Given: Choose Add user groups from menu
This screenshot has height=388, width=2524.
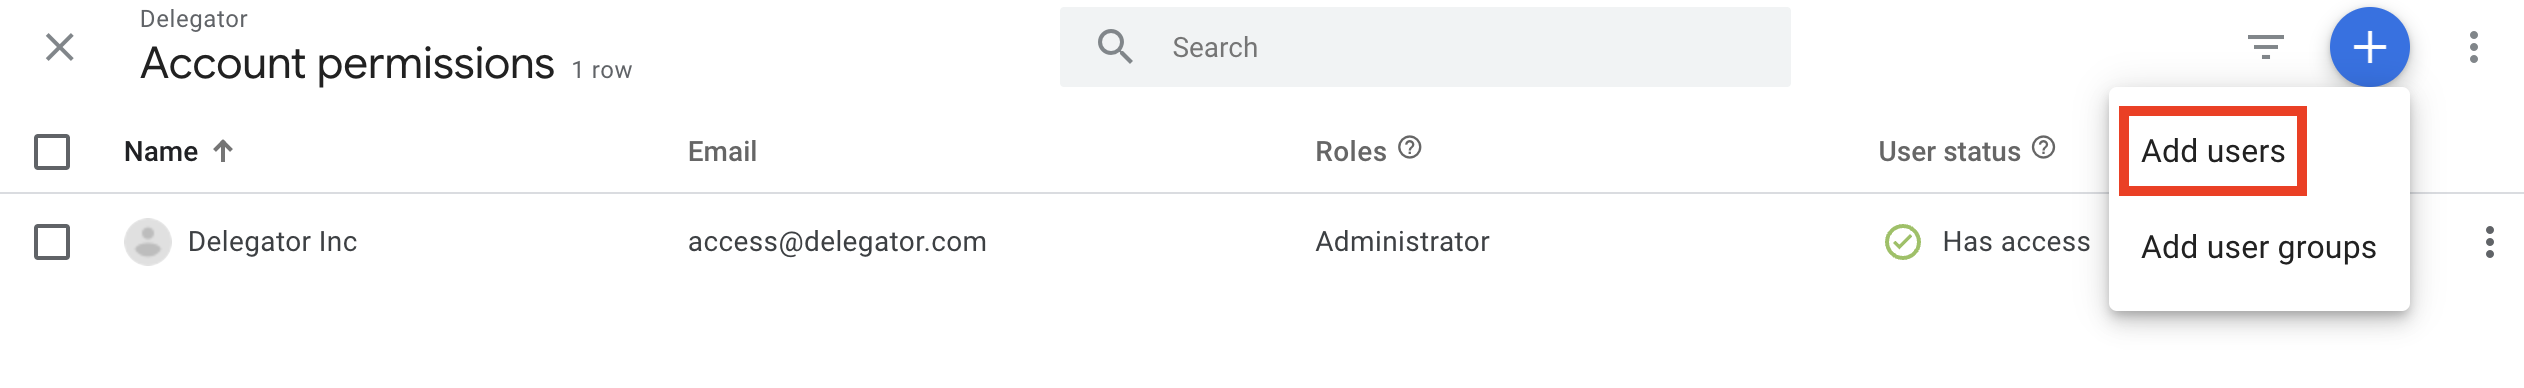Looking at the screenshot, I should (2259, 247).
